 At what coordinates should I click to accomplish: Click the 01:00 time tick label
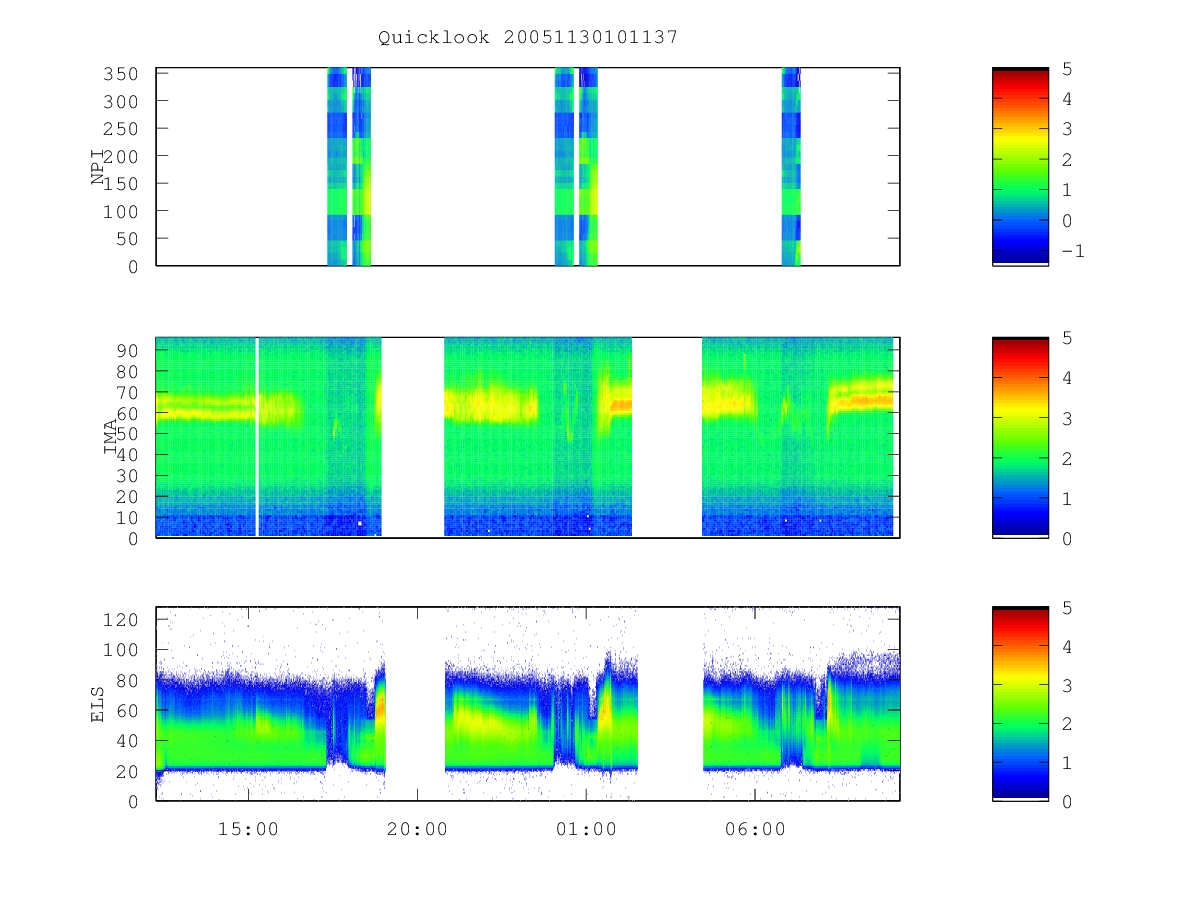pyautogui.click(x=586, y=829)
